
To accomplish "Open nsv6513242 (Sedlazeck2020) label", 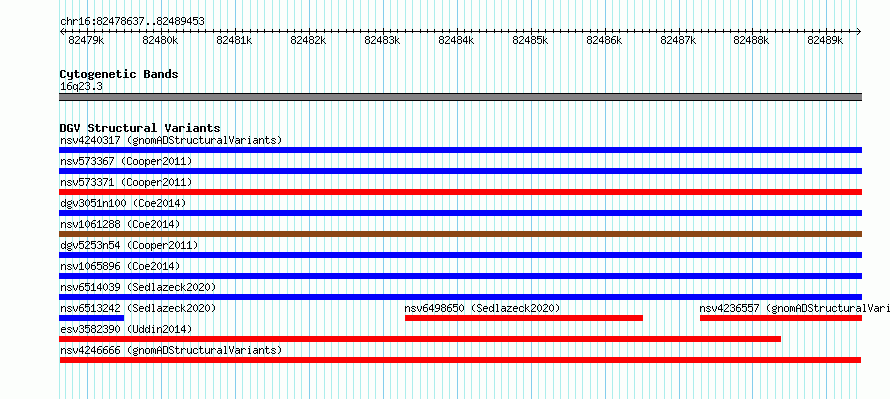I will [138, 308].
